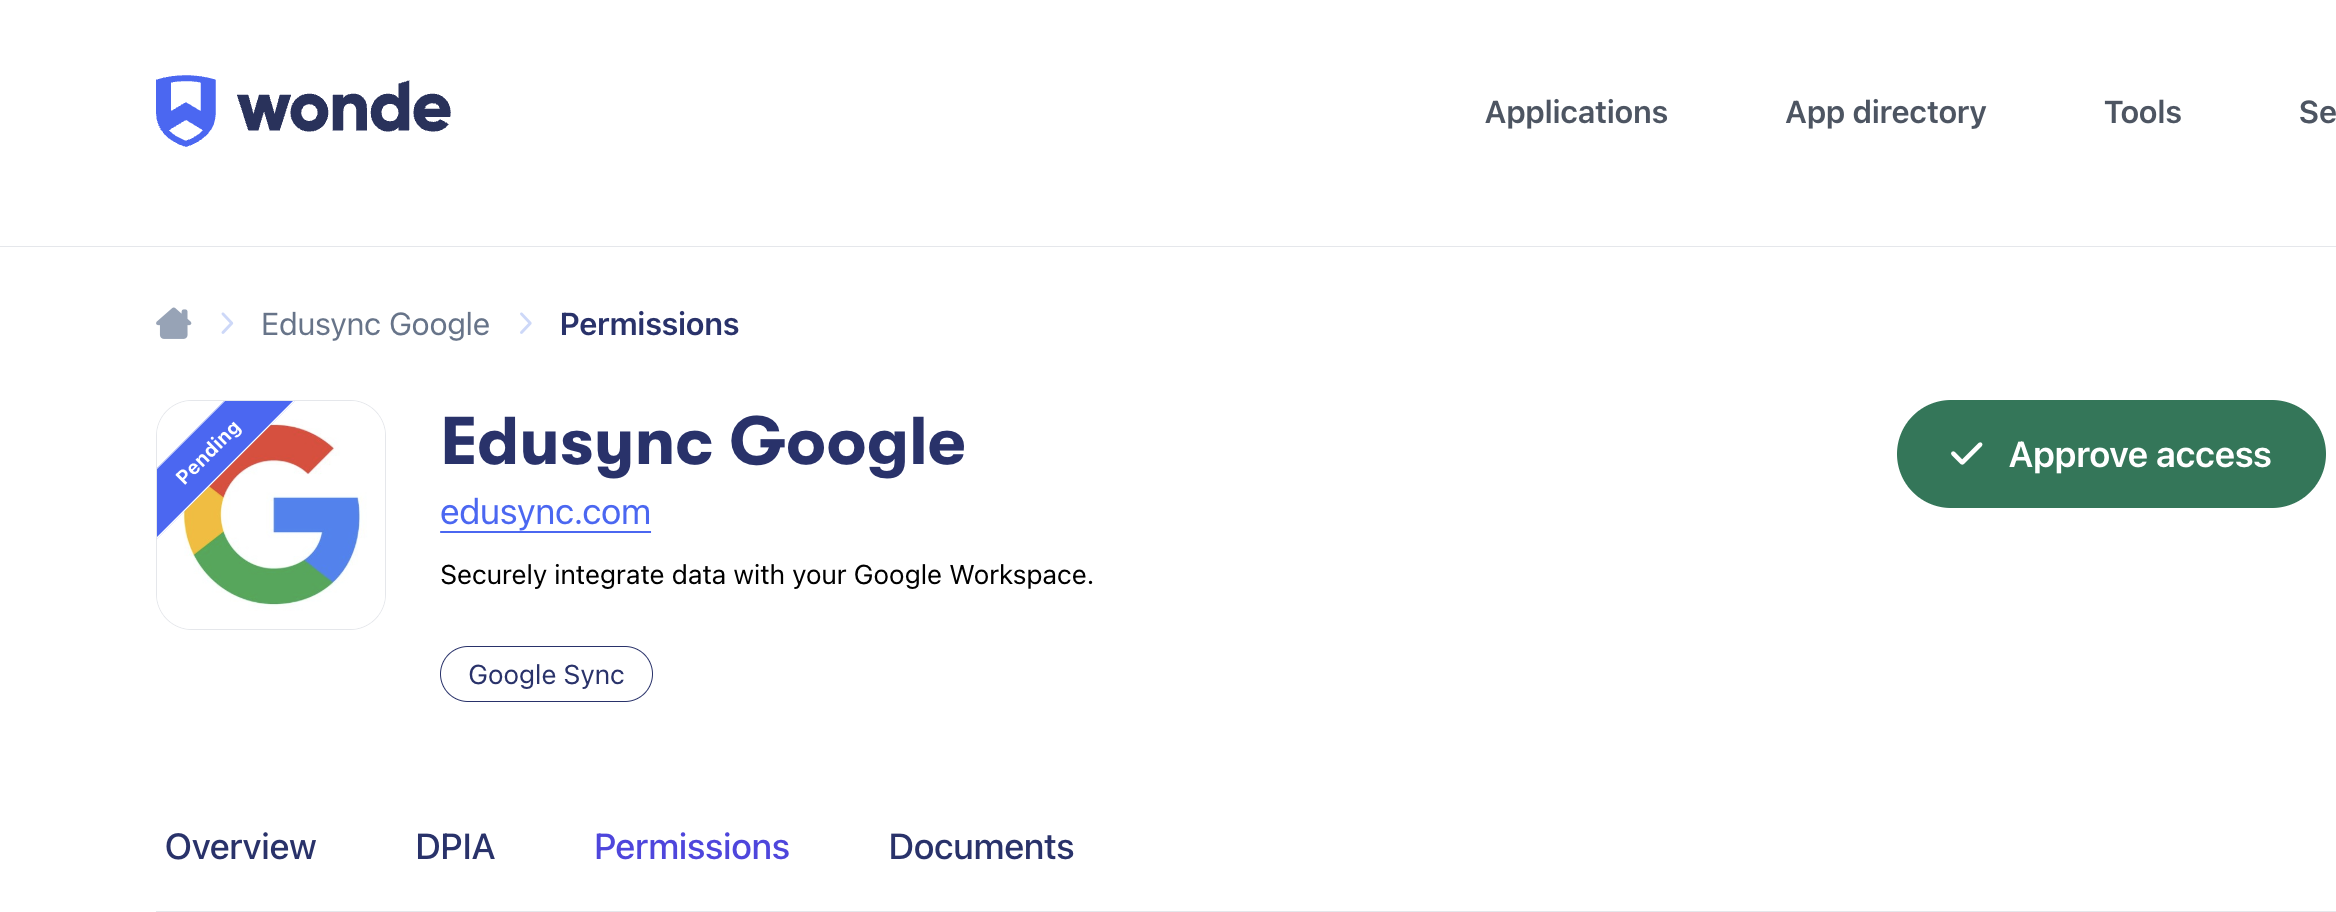
Task: Click the home breadcrumb icon
Action: pyautogui.click(x=174, y=324)
